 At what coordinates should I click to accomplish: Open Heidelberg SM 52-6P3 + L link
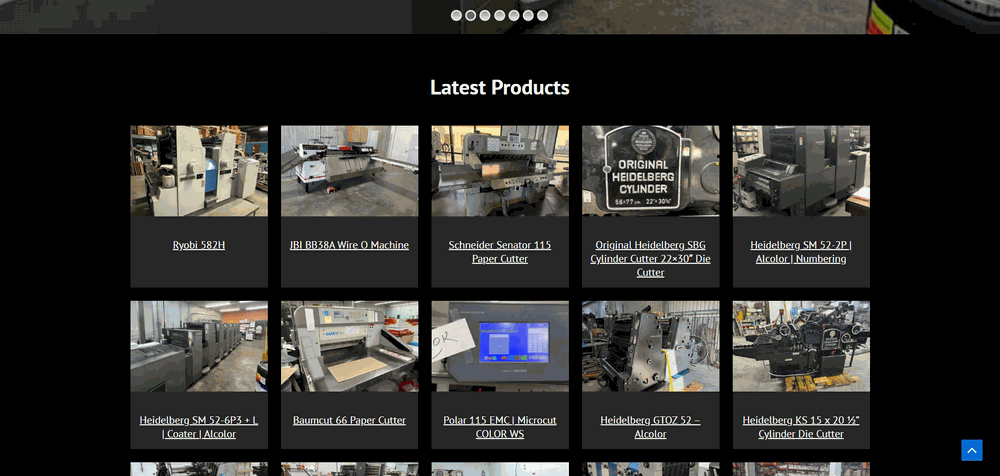click(x=198, y=427)
